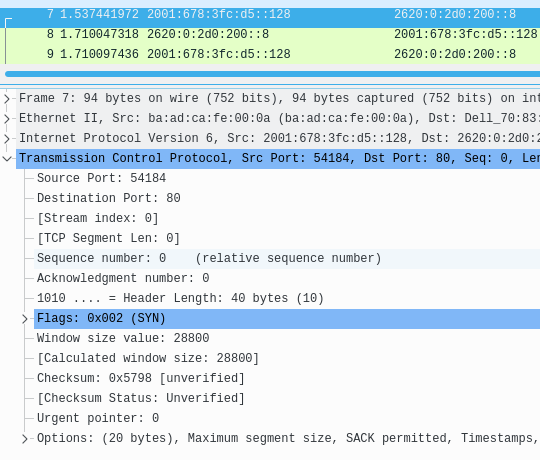Select the Urgent pointer: 0 row
Screen dimensions: 540x460
coord(98,418)
